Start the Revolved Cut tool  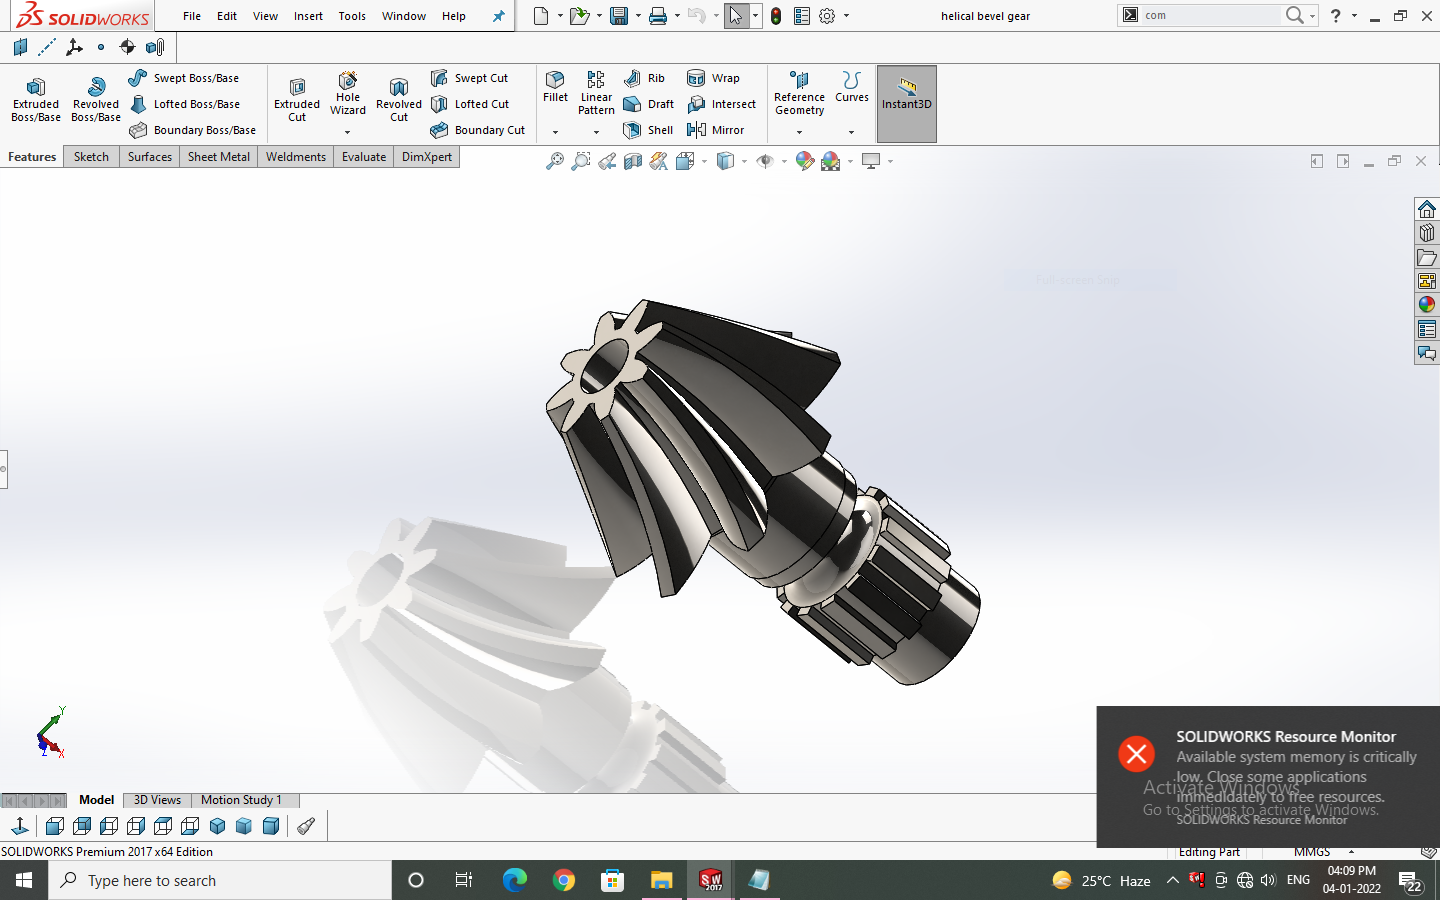399,100
